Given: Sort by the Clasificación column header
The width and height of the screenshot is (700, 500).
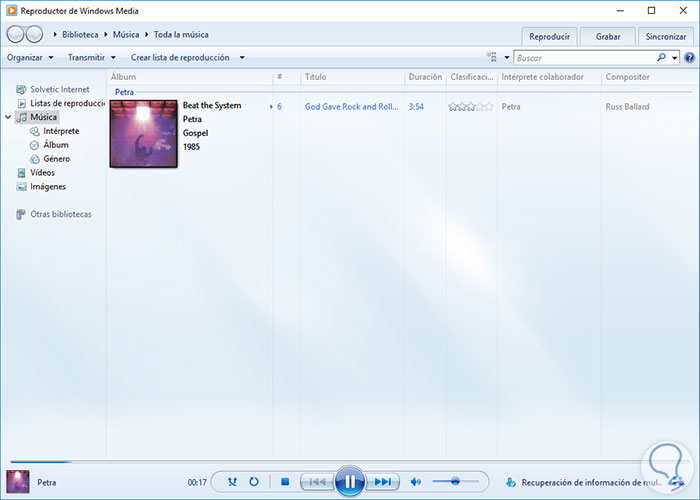Looking at the screenshot, I should 472,77.
